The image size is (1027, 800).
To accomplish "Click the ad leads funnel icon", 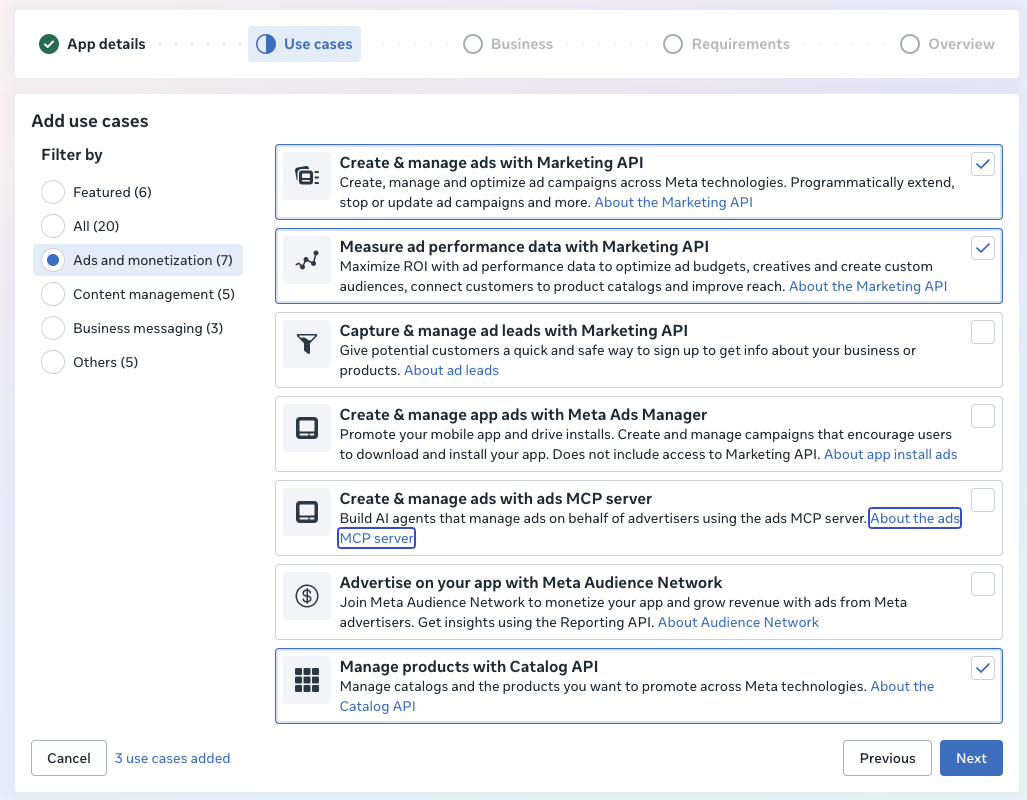I will pyautogui.click(x=307, y=344).
